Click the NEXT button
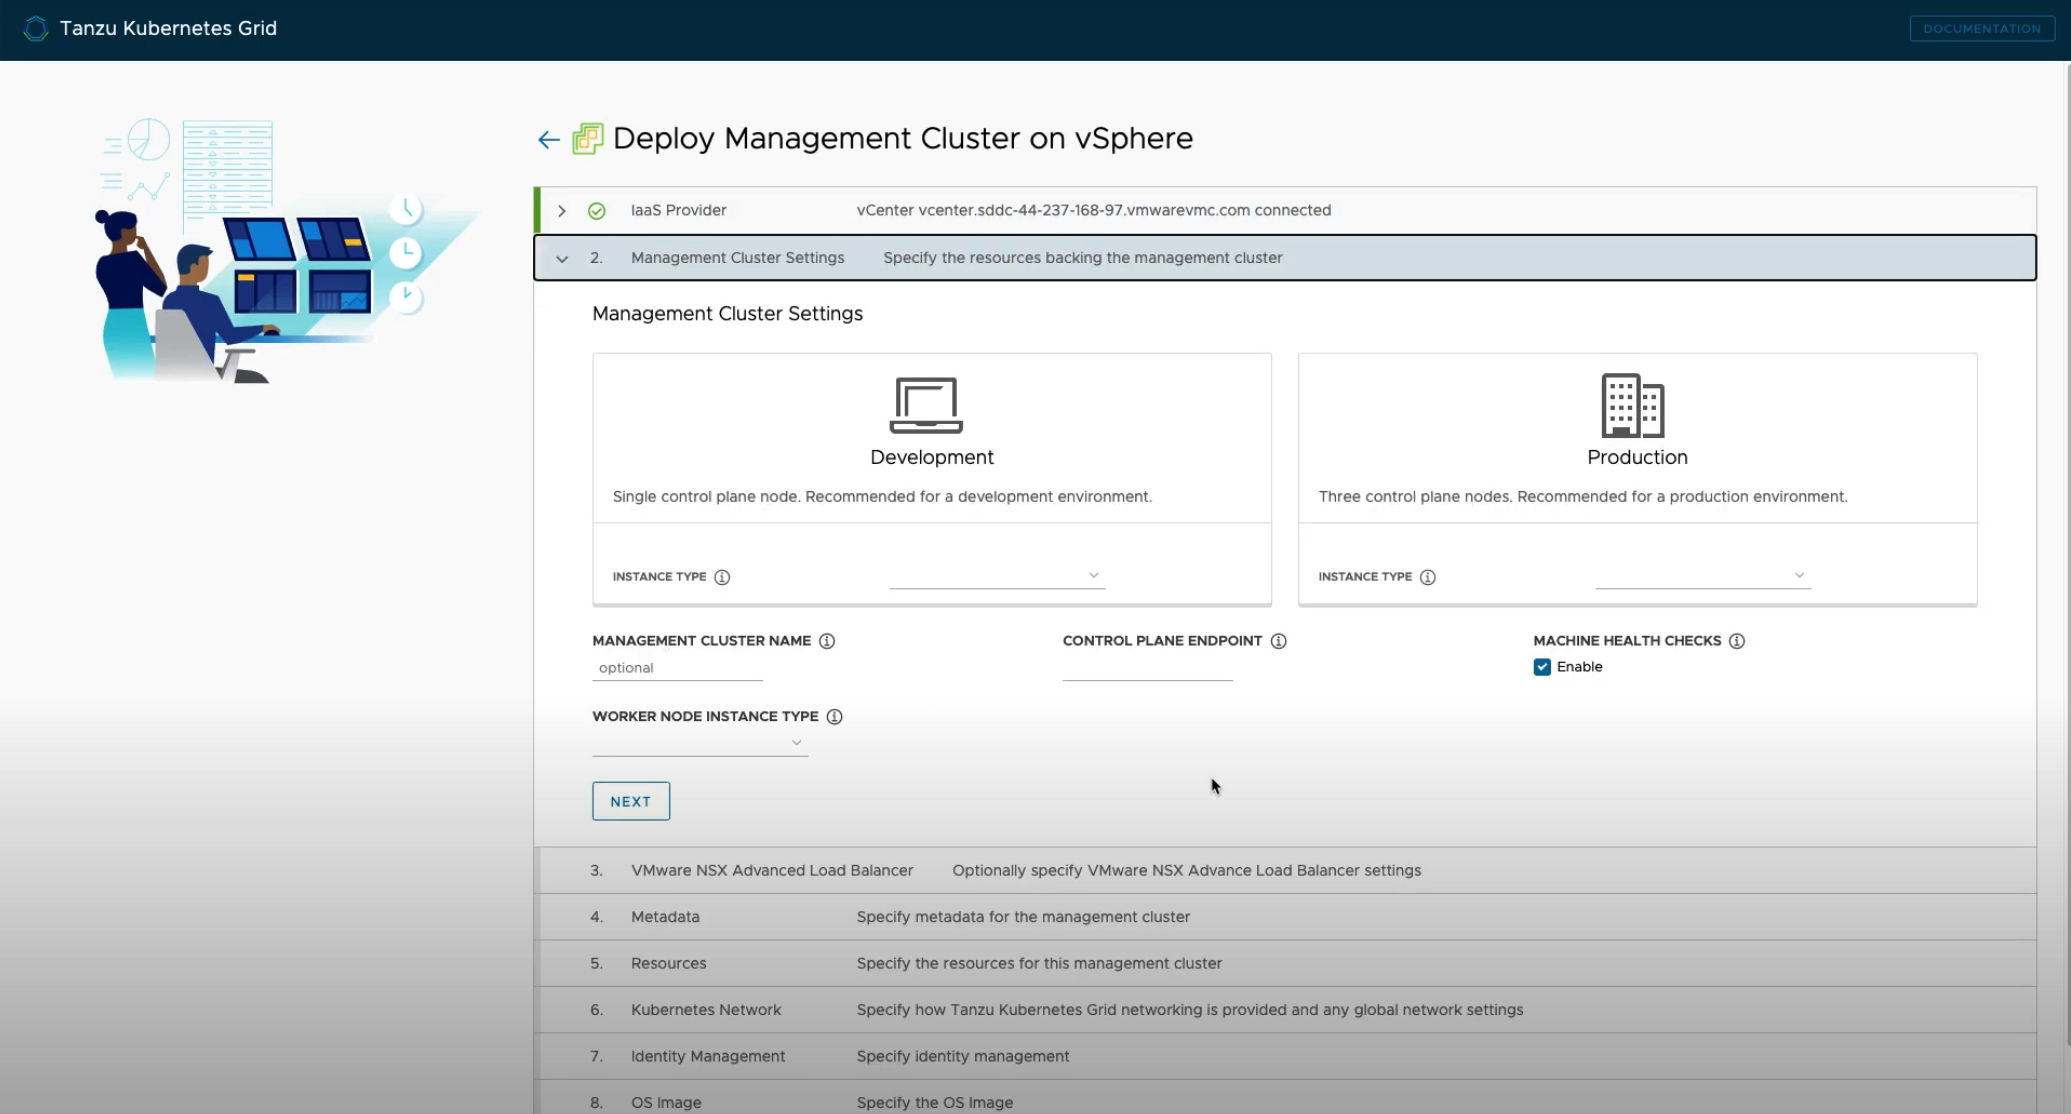The height and width of the screenshot is (1114, 2071). point(631,801)
